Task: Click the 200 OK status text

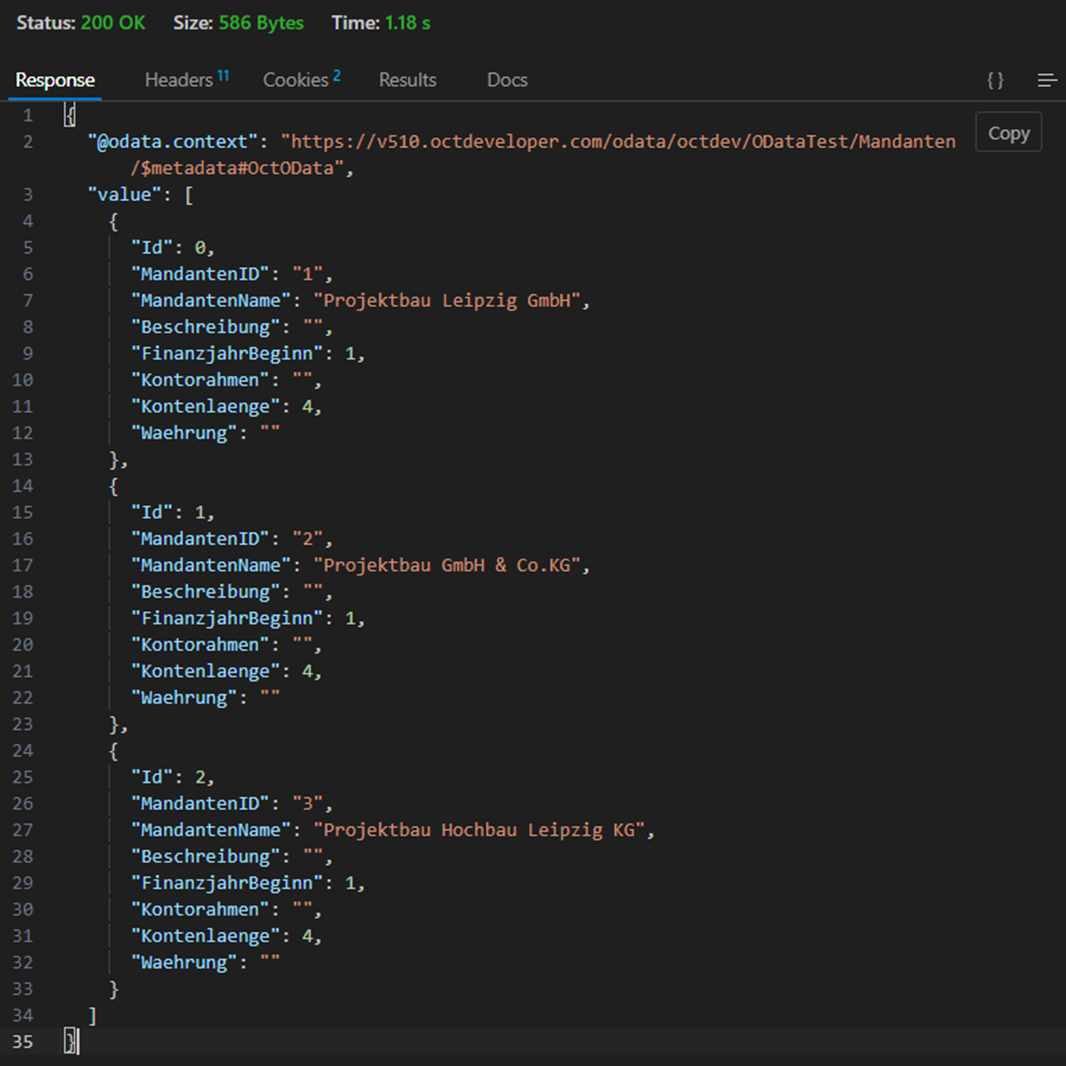Action: tap(113, 23)
